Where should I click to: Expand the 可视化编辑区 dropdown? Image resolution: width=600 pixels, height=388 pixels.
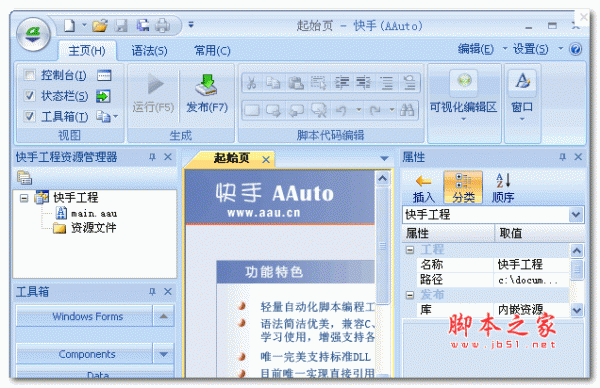pos(464,119)
